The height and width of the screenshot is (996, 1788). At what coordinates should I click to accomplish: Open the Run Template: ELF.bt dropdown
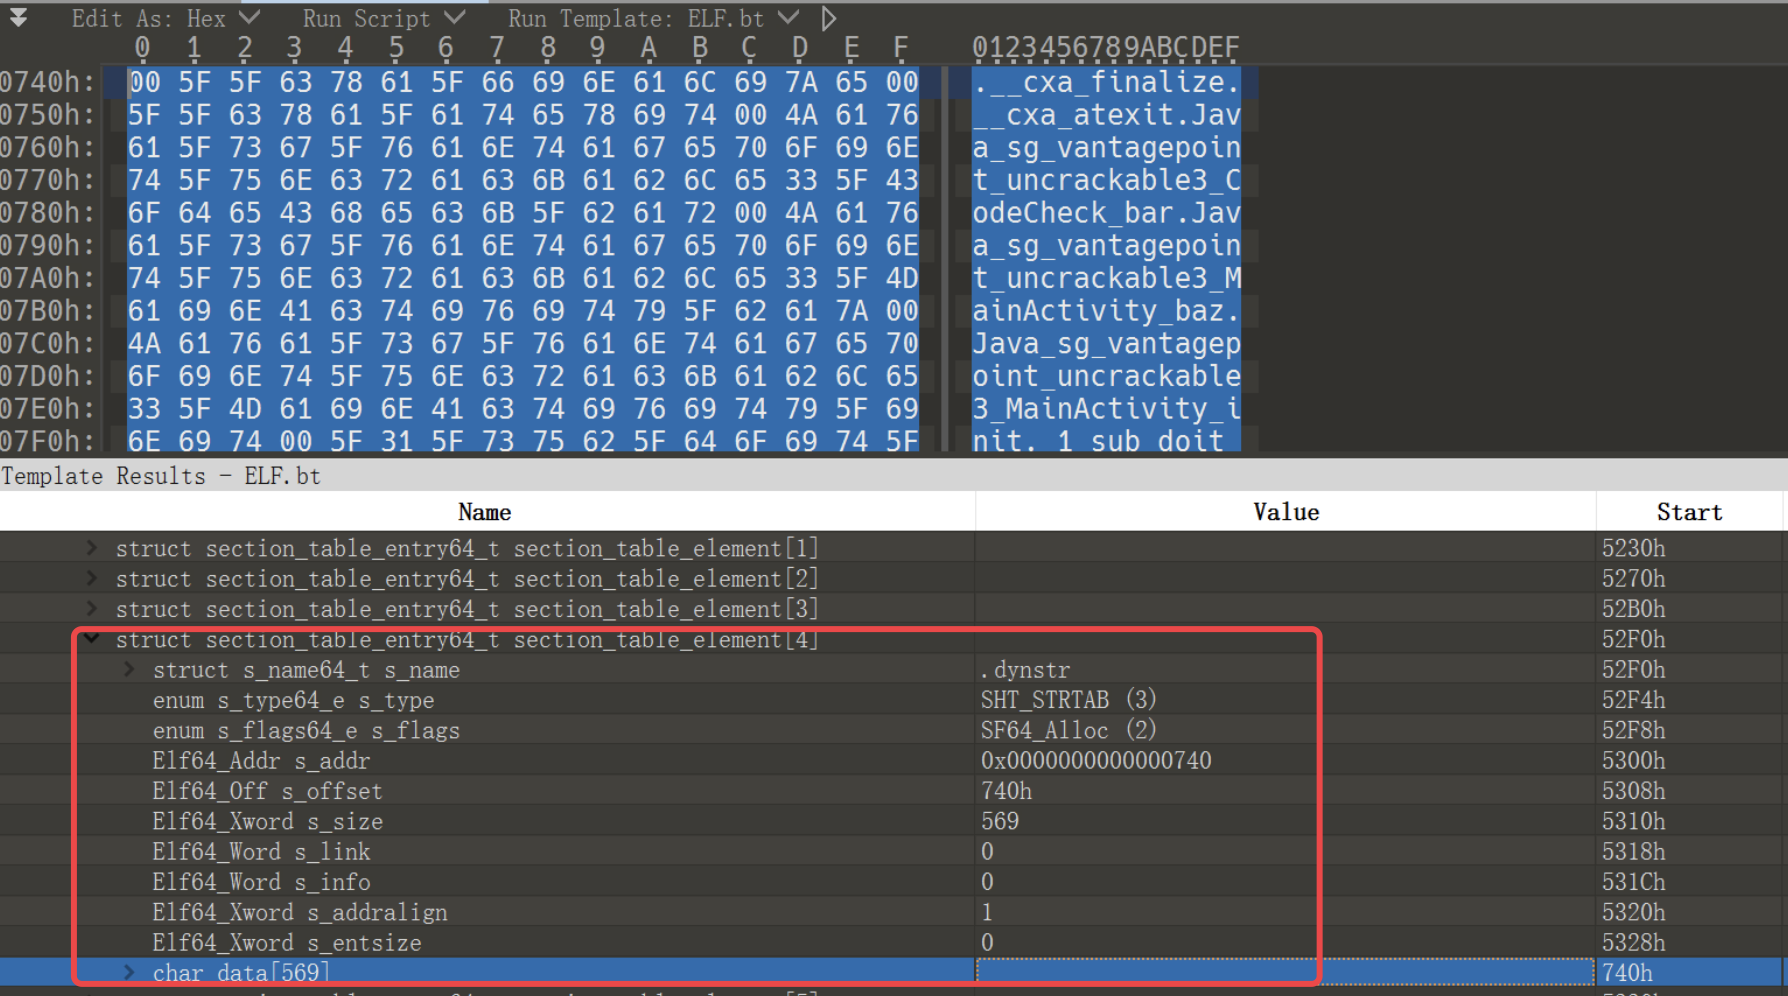(654, 18)
